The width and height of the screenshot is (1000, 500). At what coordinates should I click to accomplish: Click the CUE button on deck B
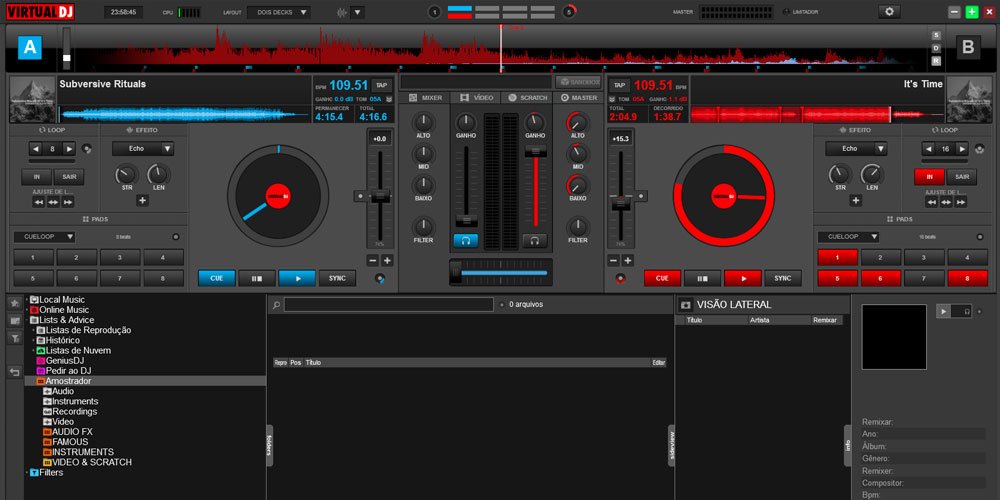tap(663, 278)
